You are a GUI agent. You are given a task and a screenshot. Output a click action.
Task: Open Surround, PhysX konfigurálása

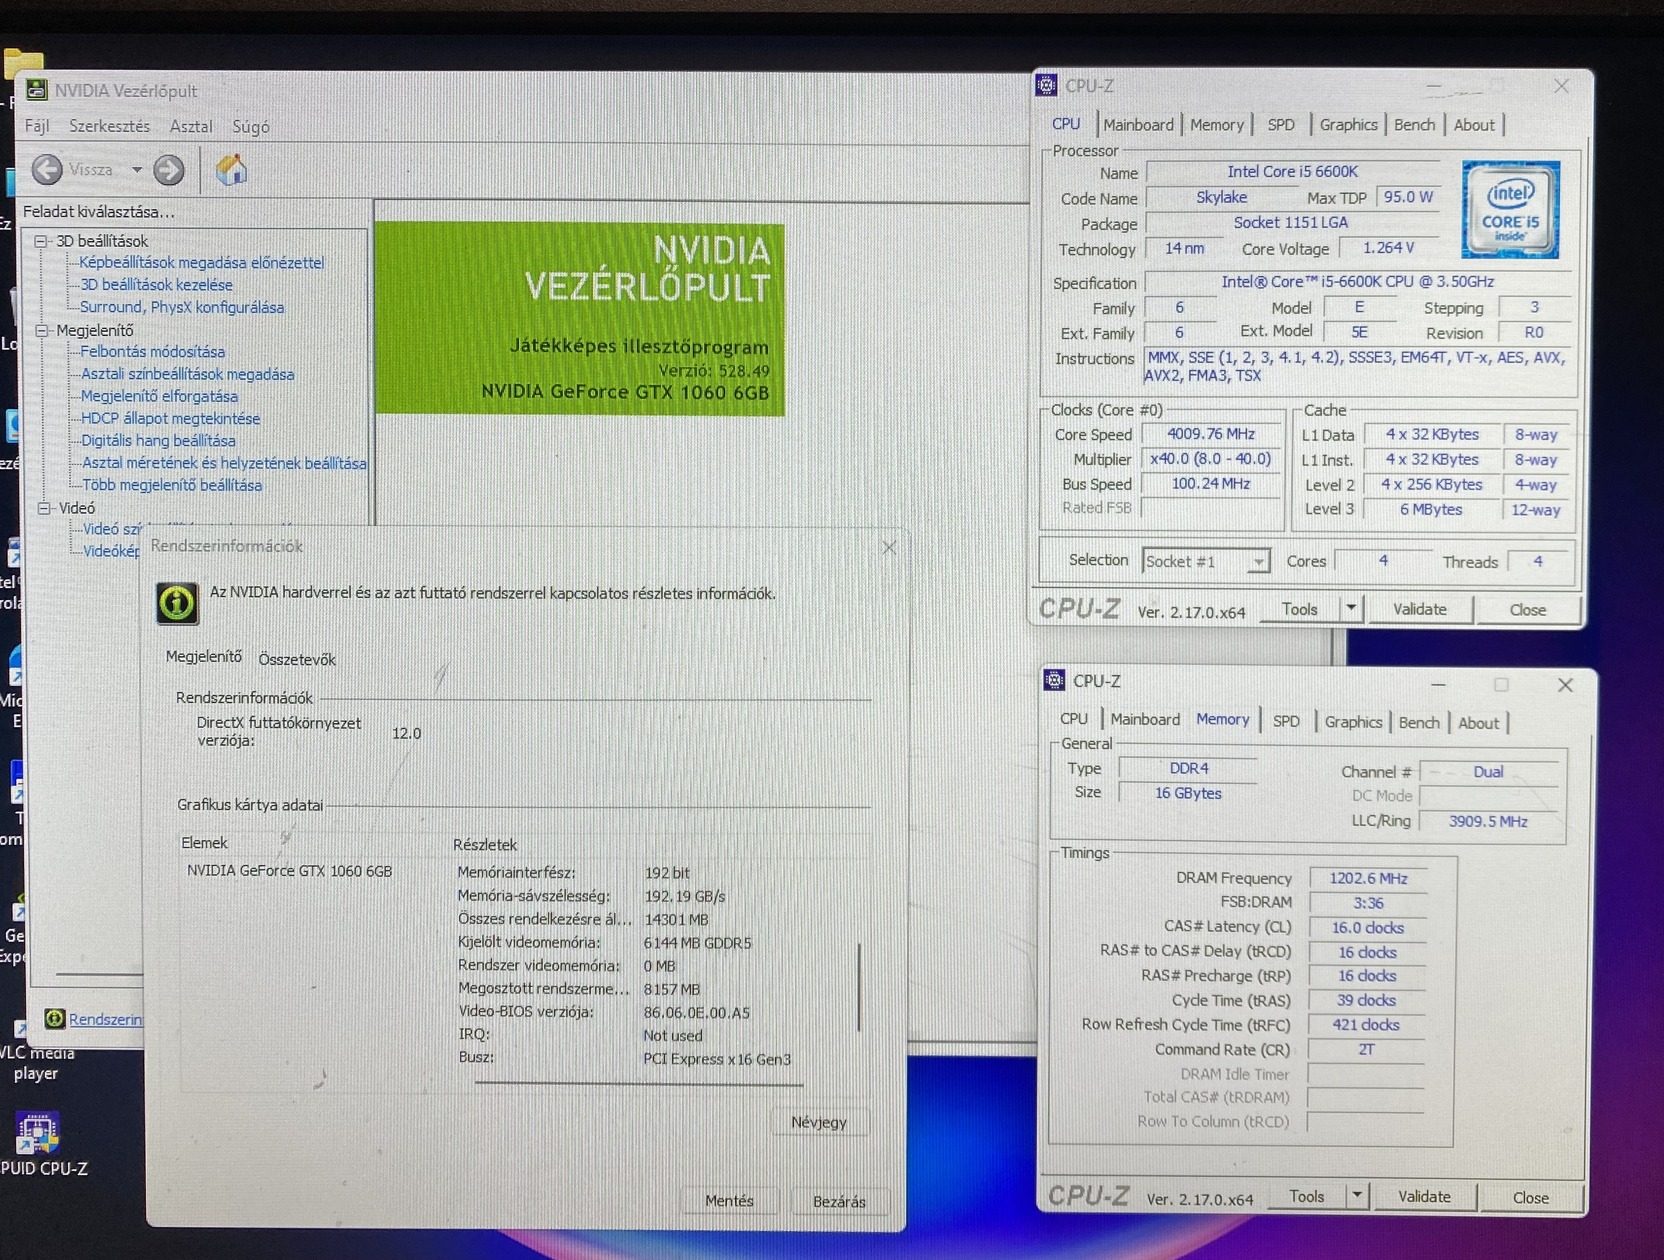(182, 307)
